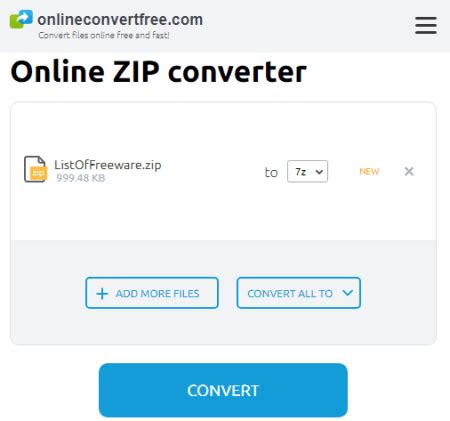Click the plus icon in Add More Files
This screenshot has width=450, height=421.
coord(102,294)
